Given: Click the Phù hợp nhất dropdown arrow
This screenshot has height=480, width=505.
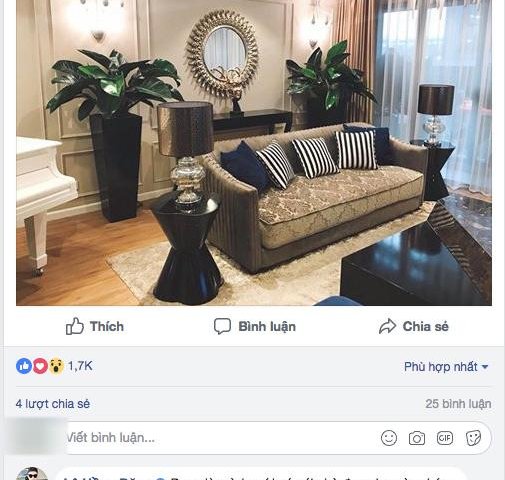Looking at the screenshot, I should coord(485,367).
